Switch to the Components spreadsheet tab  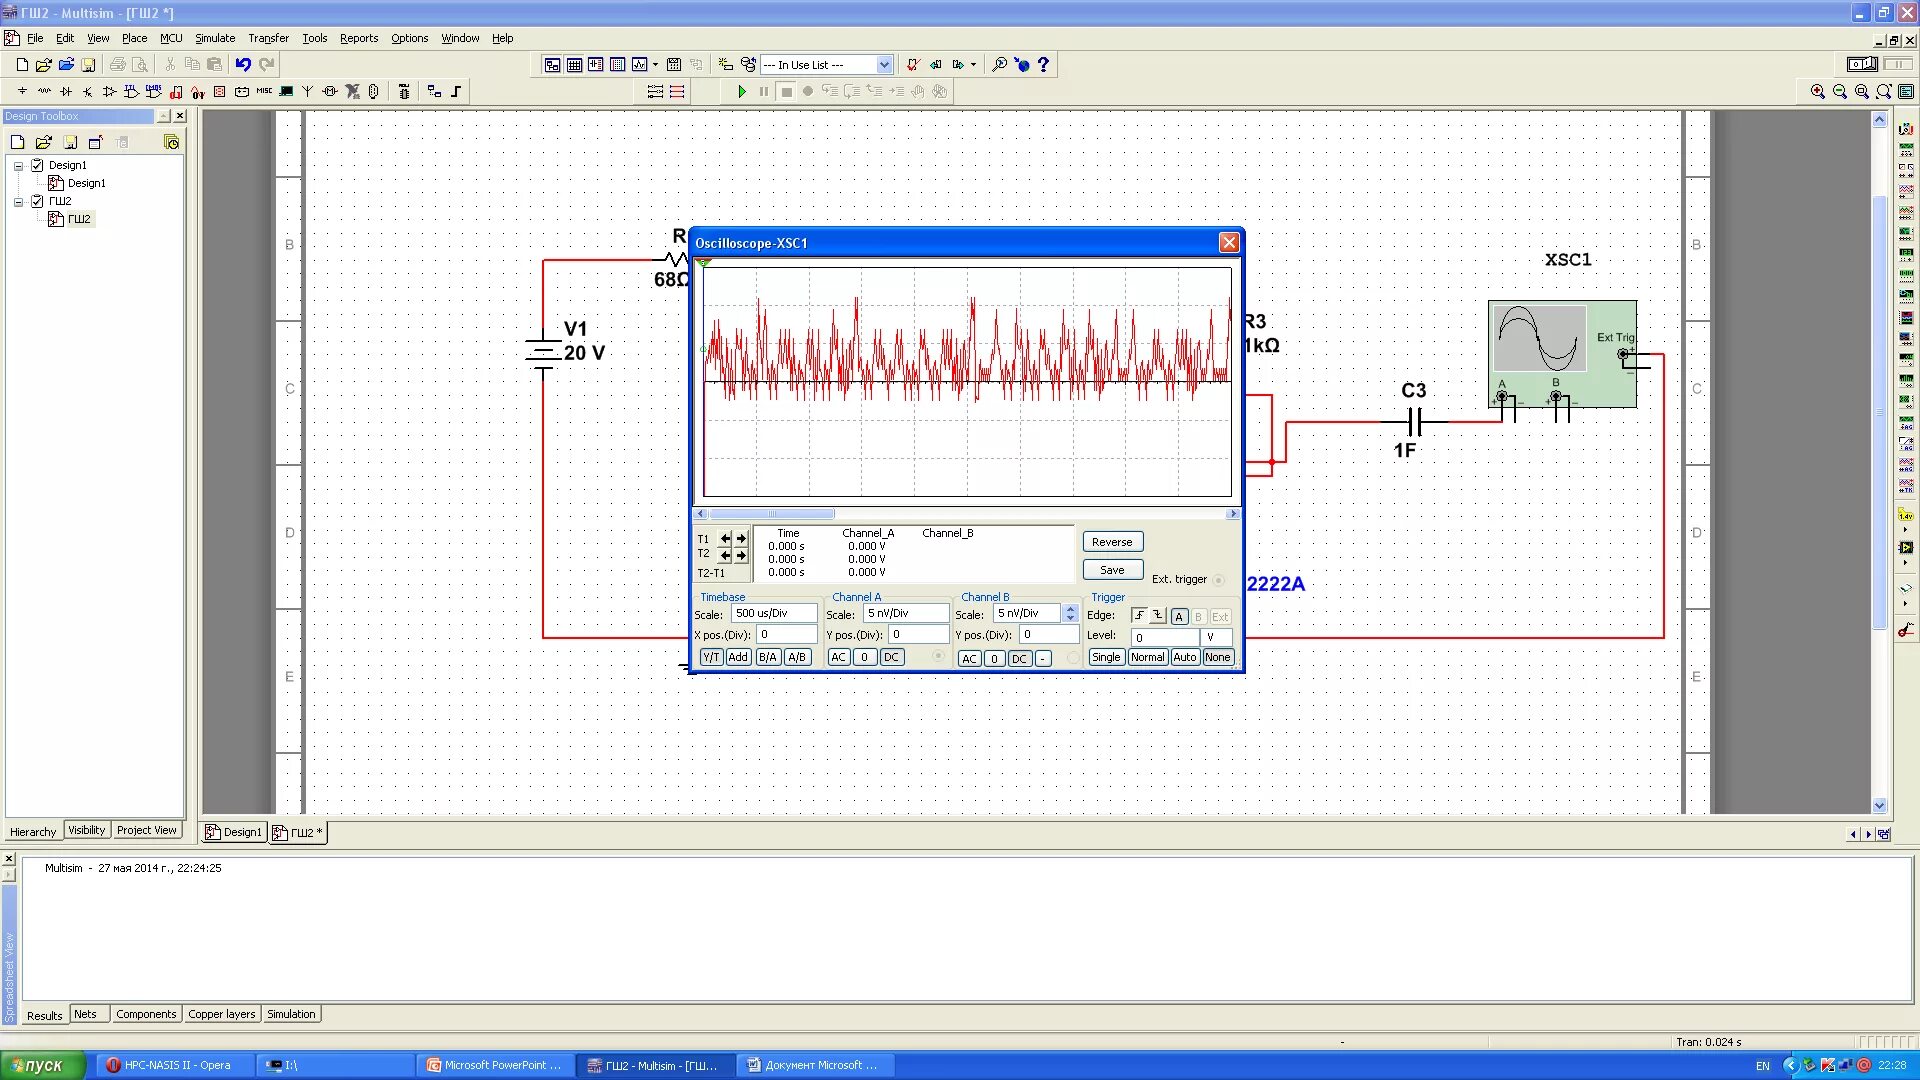145,1014
